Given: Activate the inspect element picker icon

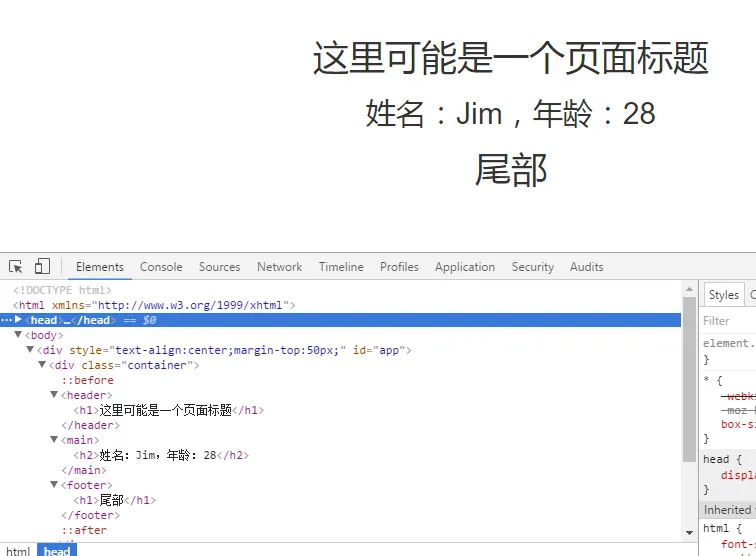Looking at the screenshot, I should click(x=15, y=267).
